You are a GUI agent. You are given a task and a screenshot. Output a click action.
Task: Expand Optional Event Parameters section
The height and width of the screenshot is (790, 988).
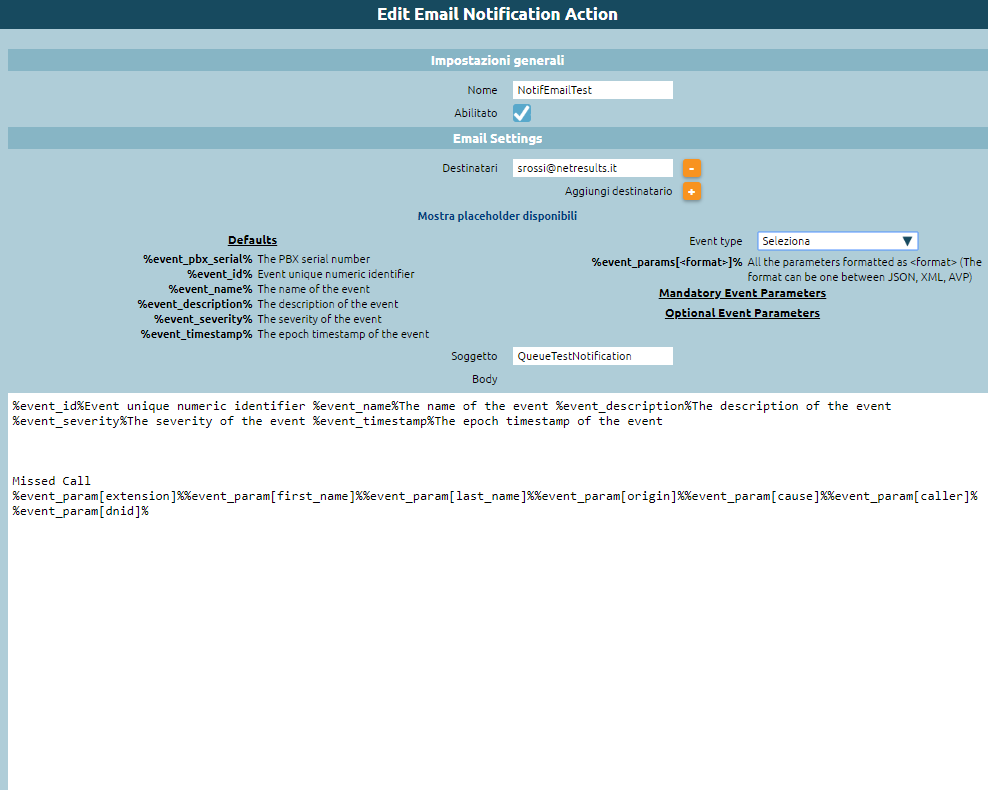click(x=742, y=313)
